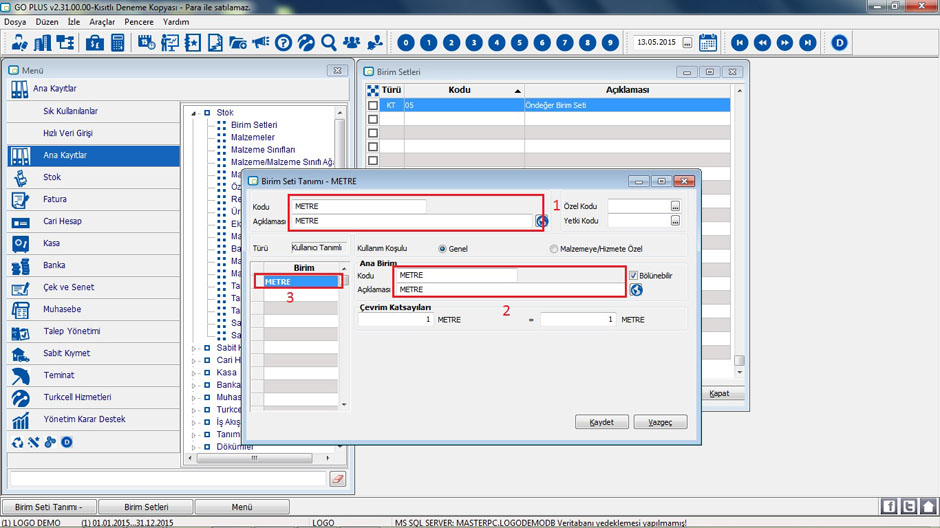Viewport: 940px width, 528px height.
Task: Check the box on the KT 05 row
Action: click(x=373, y=105)
